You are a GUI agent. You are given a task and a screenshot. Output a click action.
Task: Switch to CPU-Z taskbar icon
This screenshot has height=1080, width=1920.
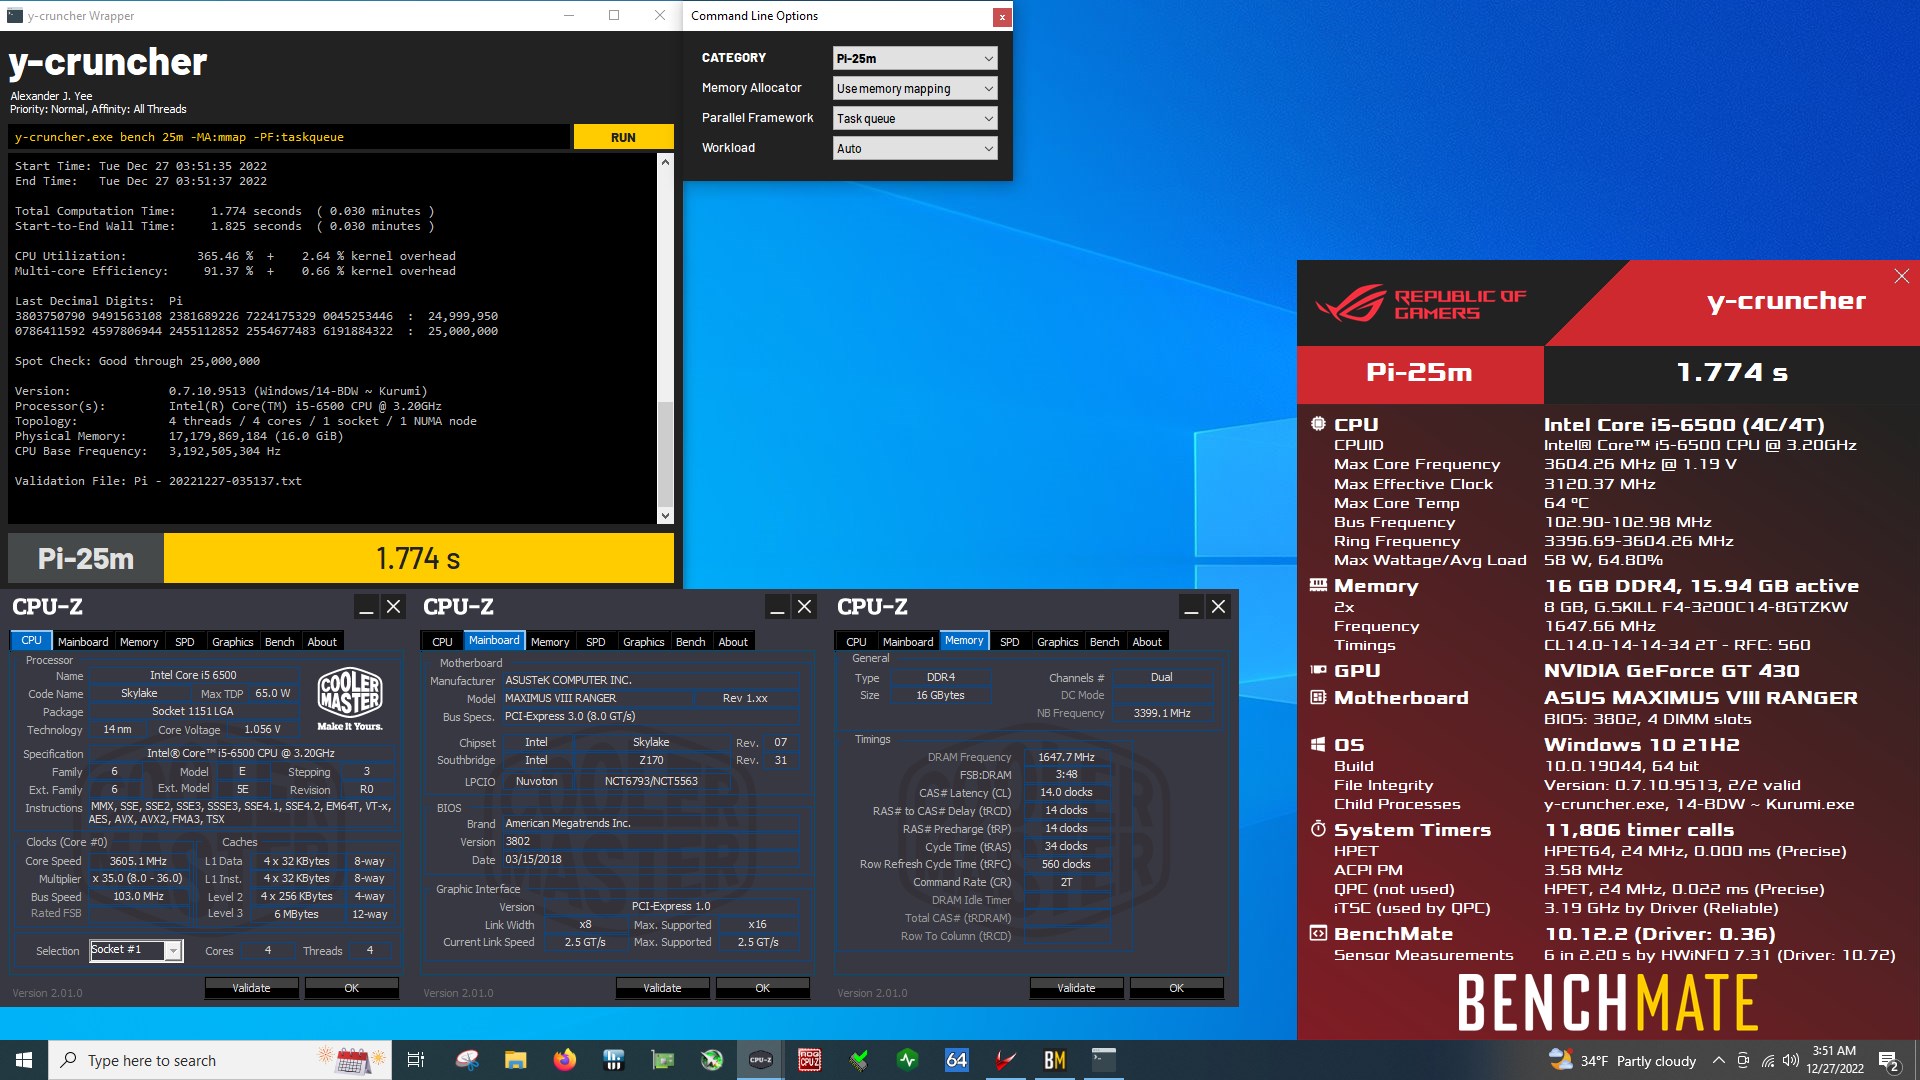(761, 1060)
